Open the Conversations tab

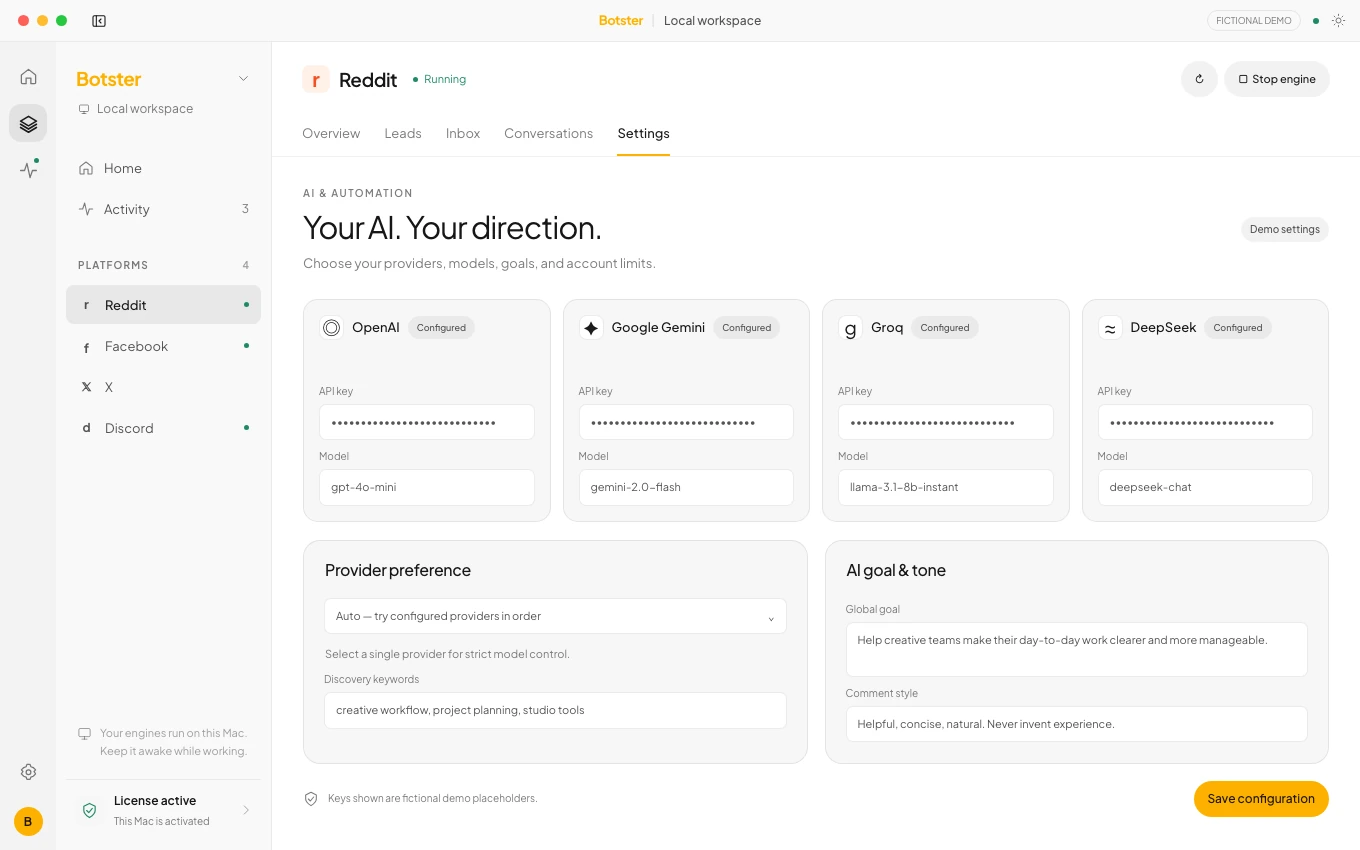548,134
